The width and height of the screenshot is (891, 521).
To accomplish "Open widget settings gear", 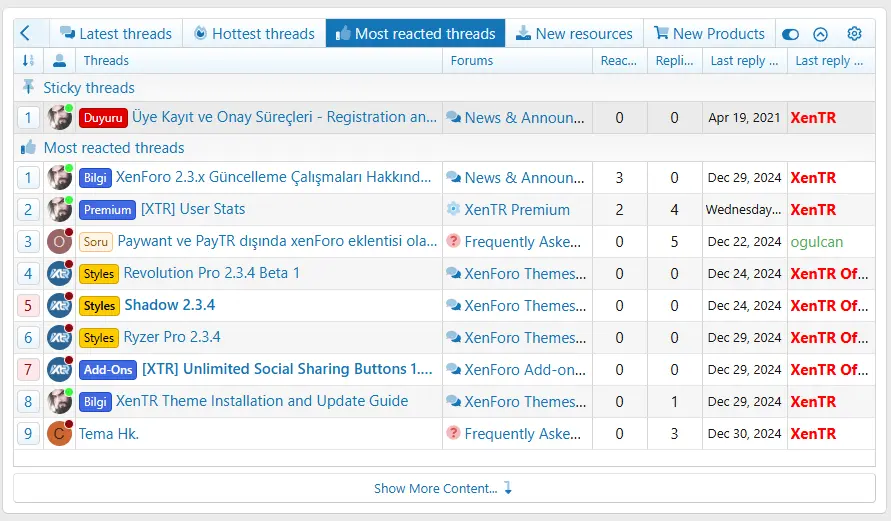I will (x=854, y=34).
